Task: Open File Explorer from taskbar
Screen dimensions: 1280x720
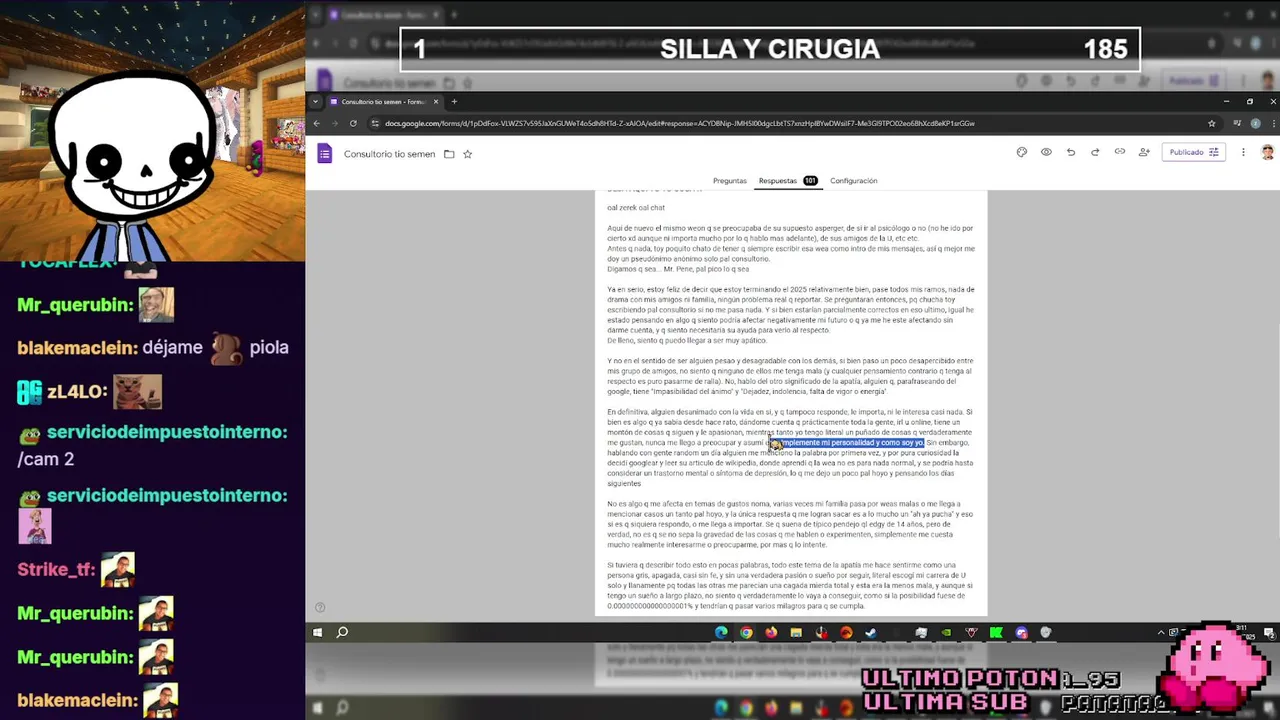Action: pos(796,632)
